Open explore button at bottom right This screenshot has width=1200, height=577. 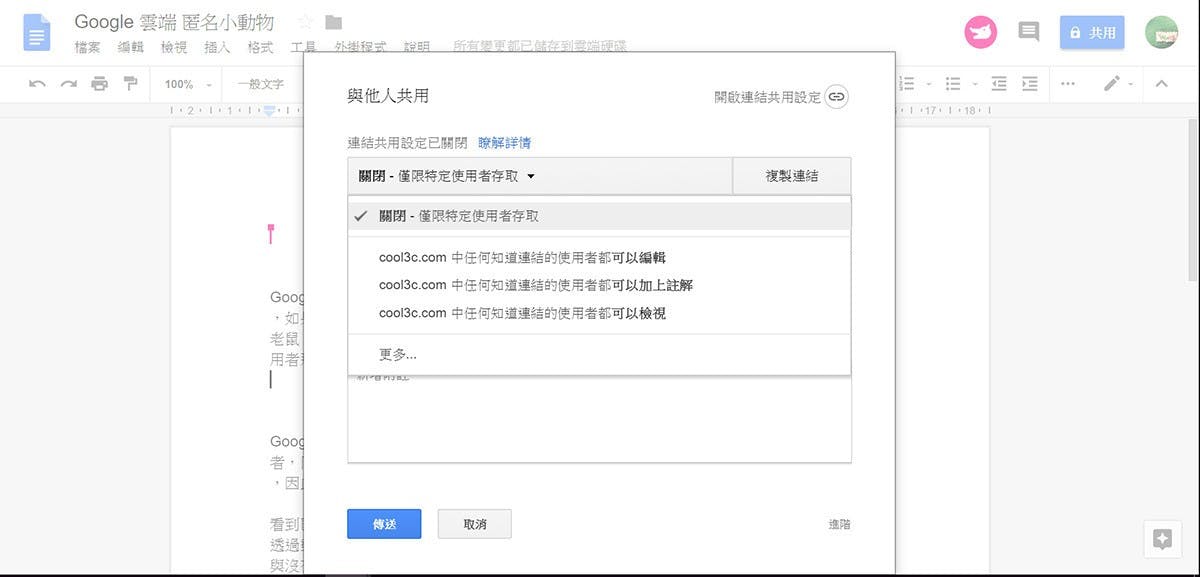[1162, 540]
